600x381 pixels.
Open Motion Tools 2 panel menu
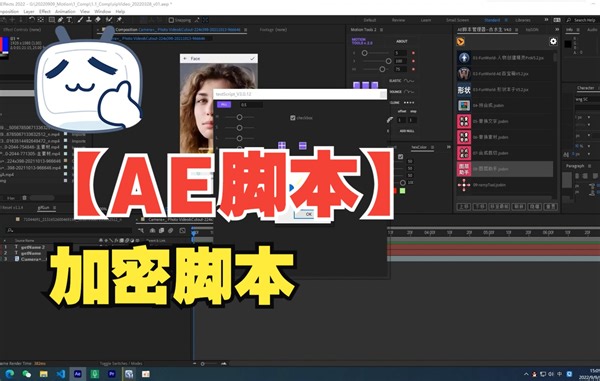(382, 29)
